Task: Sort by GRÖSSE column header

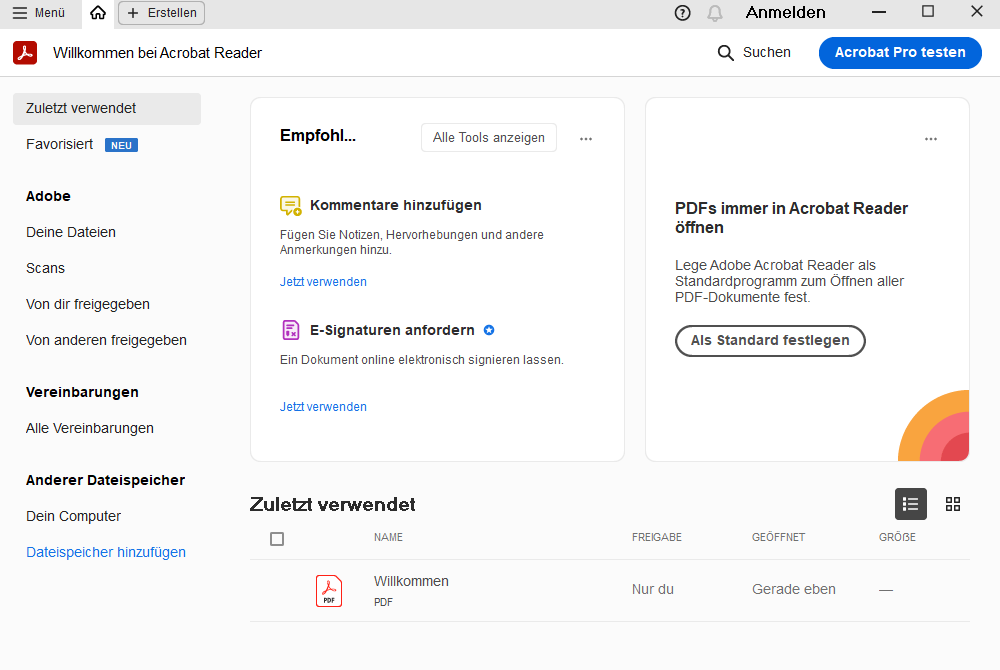Action: [897, 537]
